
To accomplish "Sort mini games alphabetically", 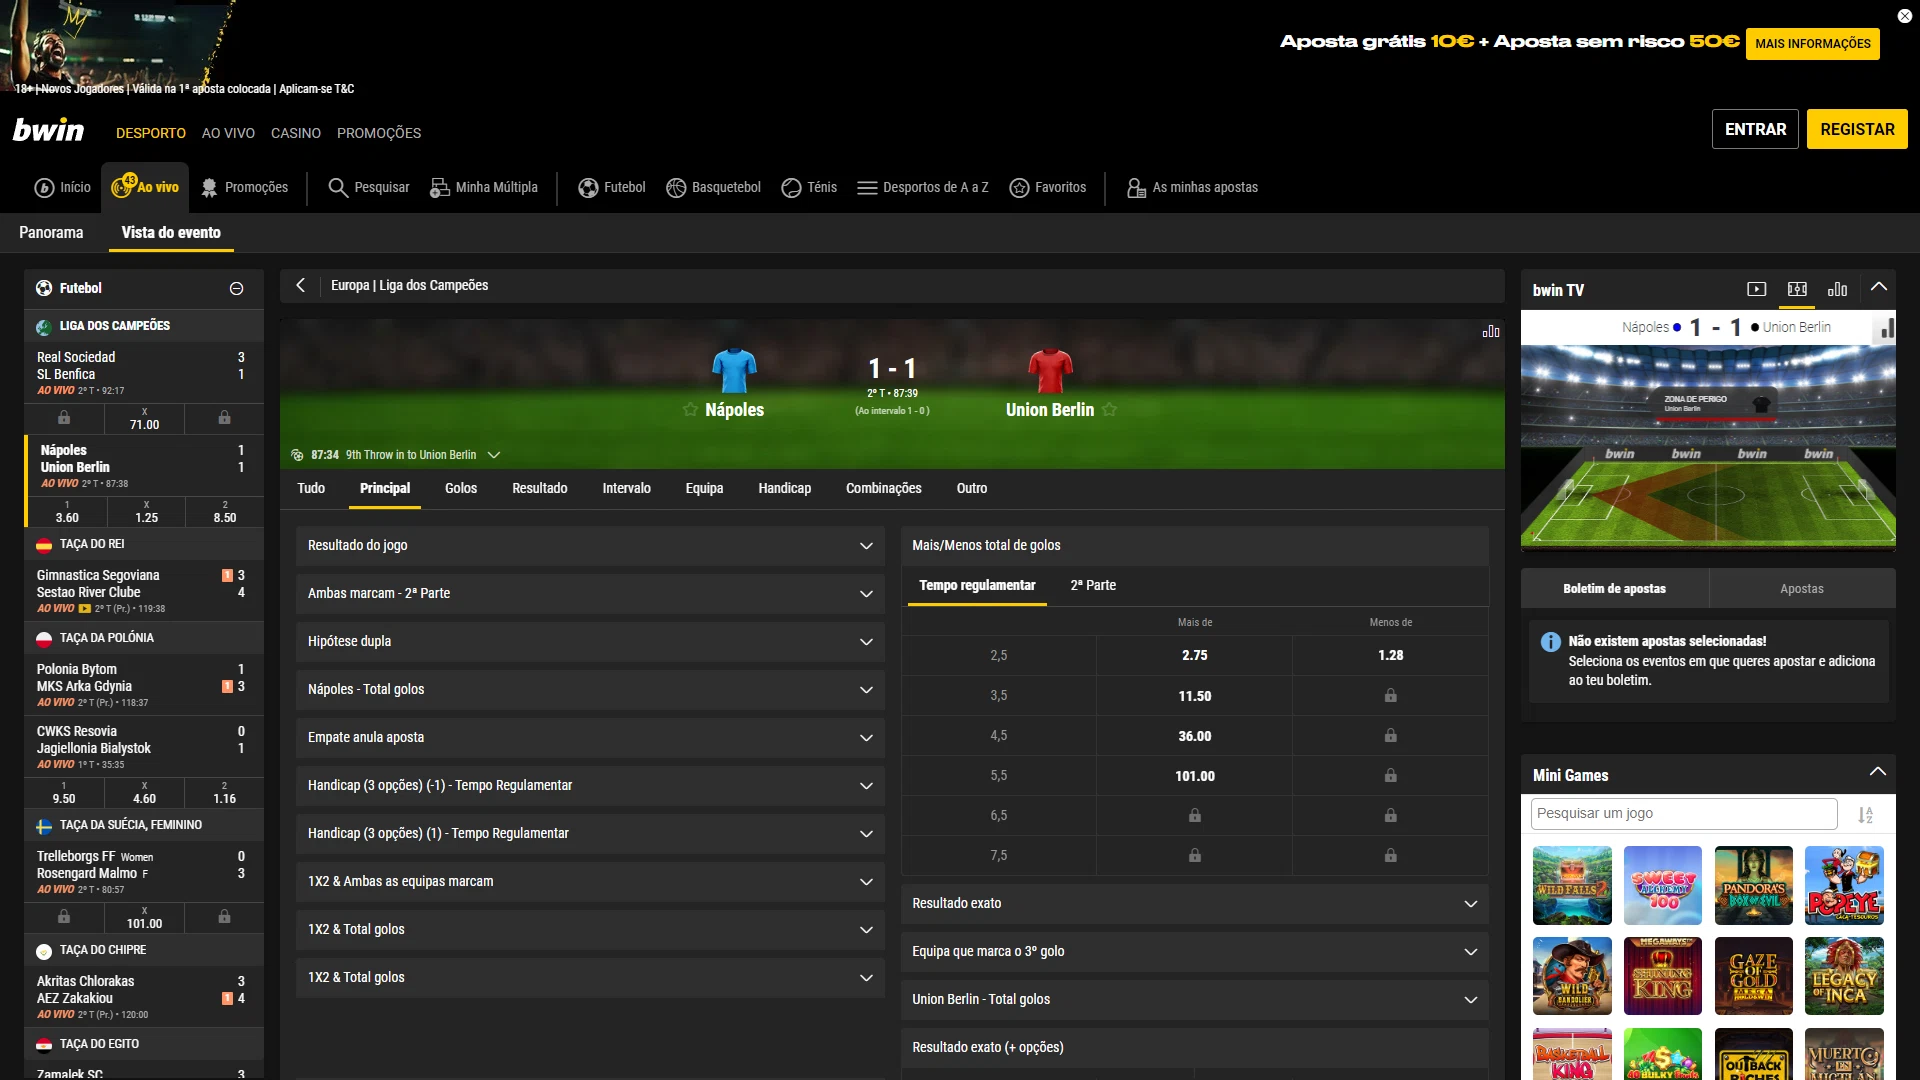I will point(1866,815).
